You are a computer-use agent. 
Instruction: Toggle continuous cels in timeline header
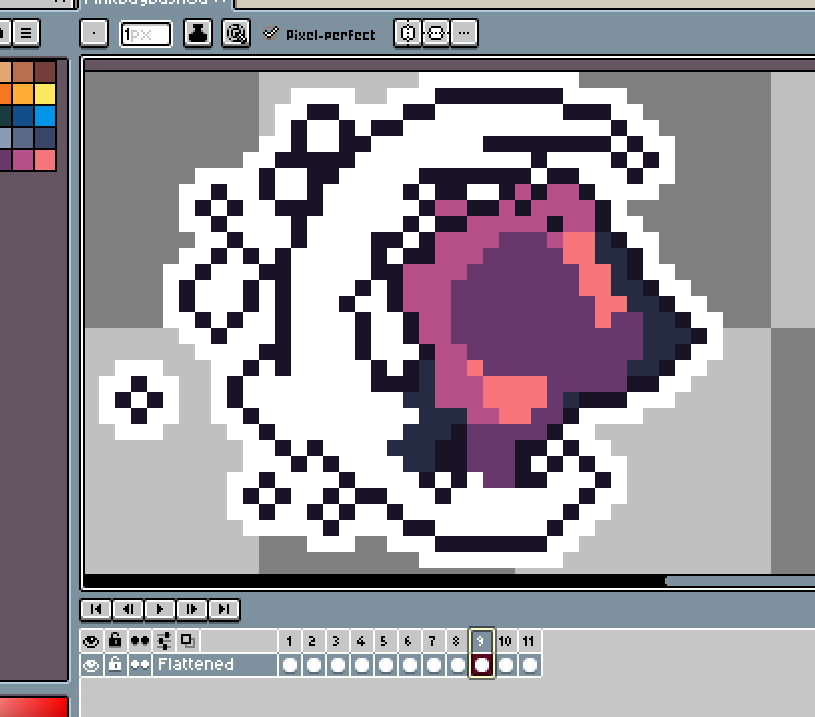(139, 641)
